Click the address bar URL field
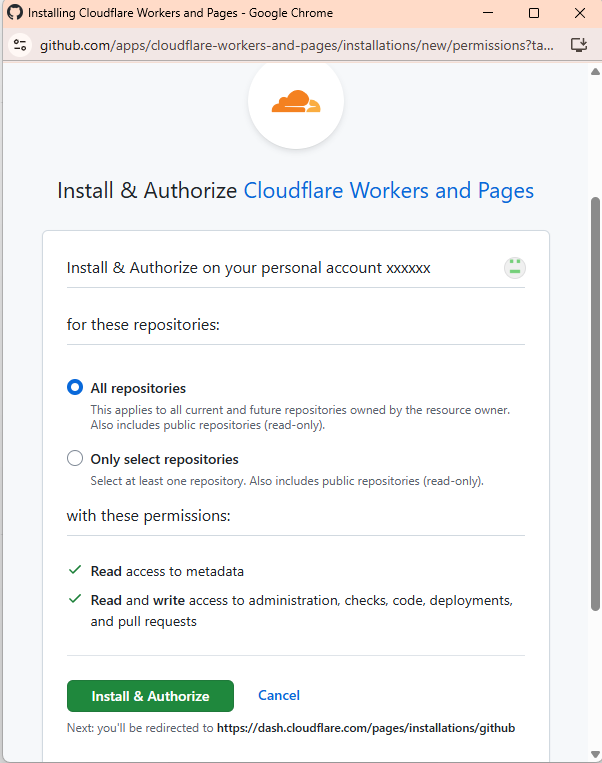Screen dimensions: 602x763 [296, 45]
